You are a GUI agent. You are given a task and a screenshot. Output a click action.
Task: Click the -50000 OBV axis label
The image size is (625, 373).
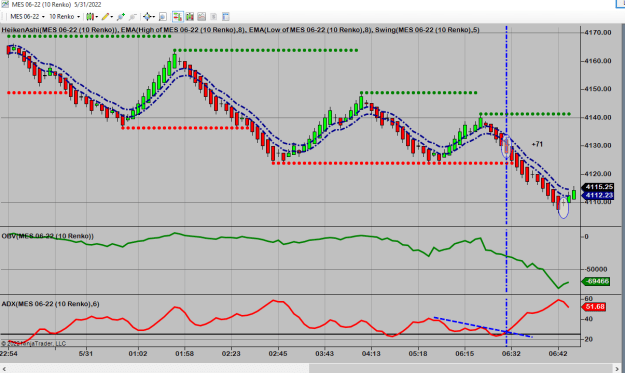coord(596,269)
